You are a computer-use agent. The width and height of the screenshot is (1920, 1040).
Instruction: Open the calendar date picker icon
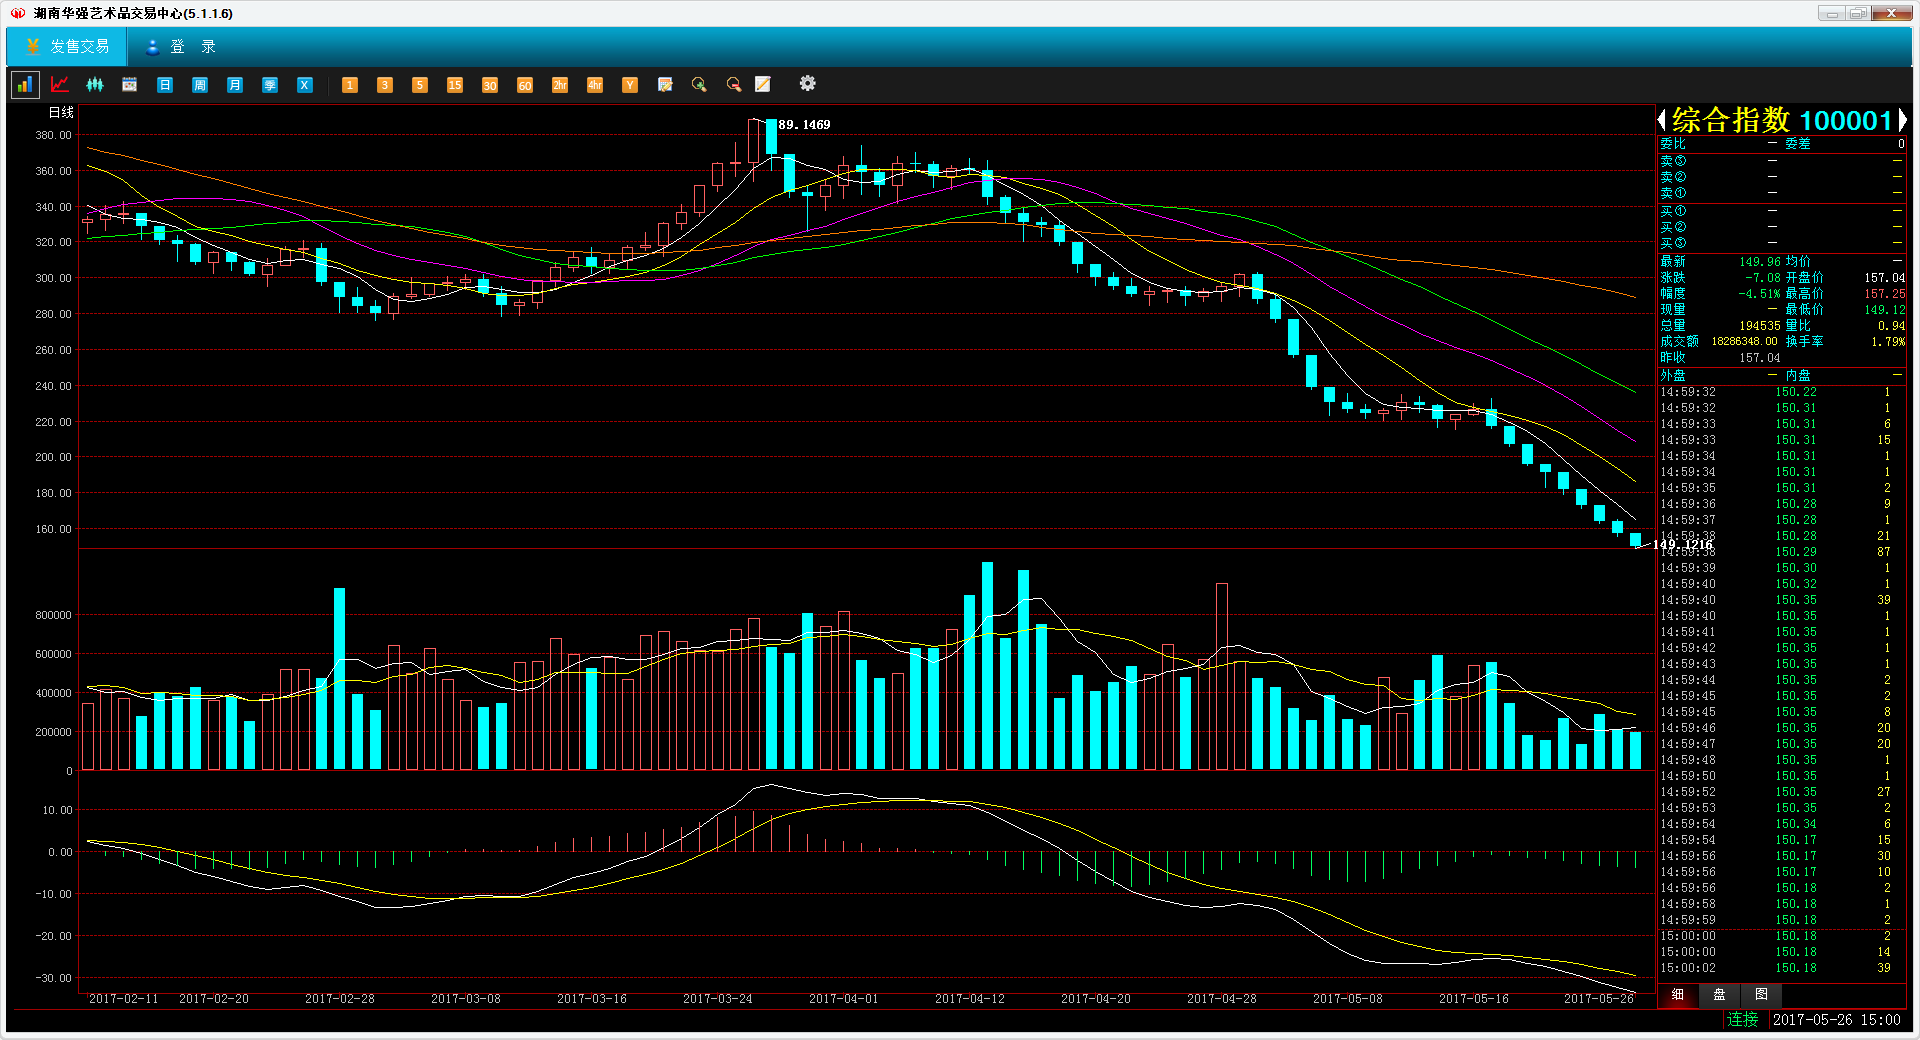point(130,85)
